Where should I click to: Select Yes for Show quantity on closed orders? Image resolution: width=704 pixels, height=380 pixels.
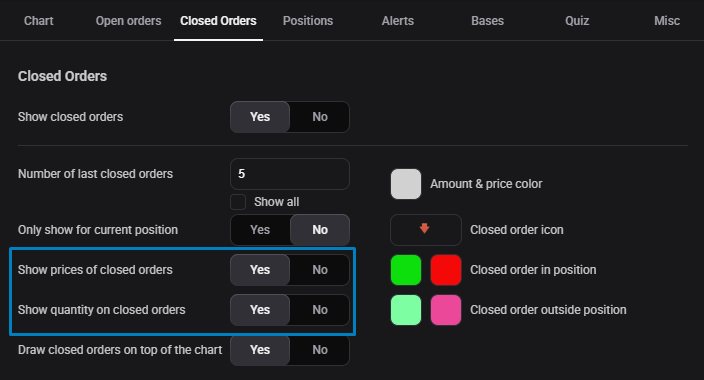(x=260, y=310)
